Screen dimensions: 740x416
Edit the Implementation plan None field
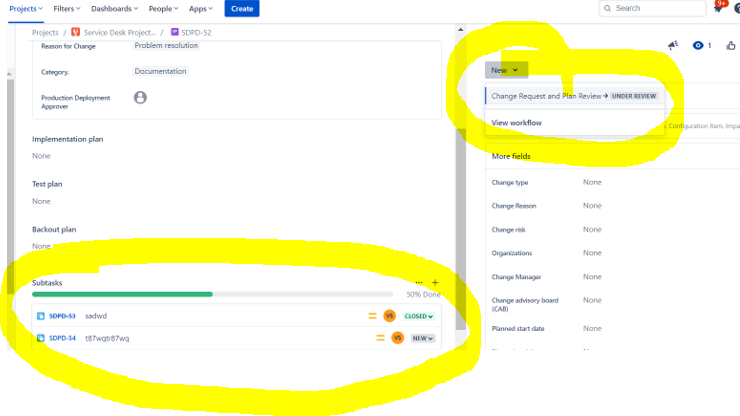(41, 156)
